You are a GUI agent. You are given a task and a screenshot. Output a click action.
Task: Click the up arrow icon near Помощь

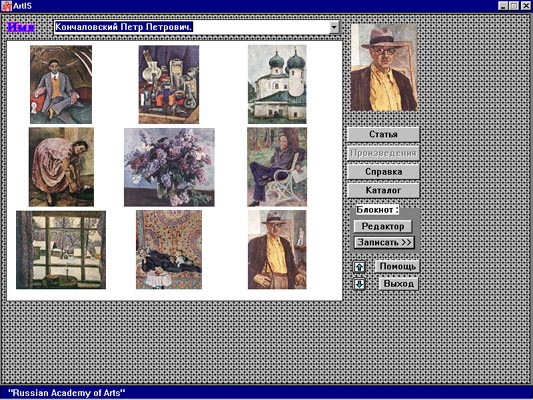[x=359, y=267]
